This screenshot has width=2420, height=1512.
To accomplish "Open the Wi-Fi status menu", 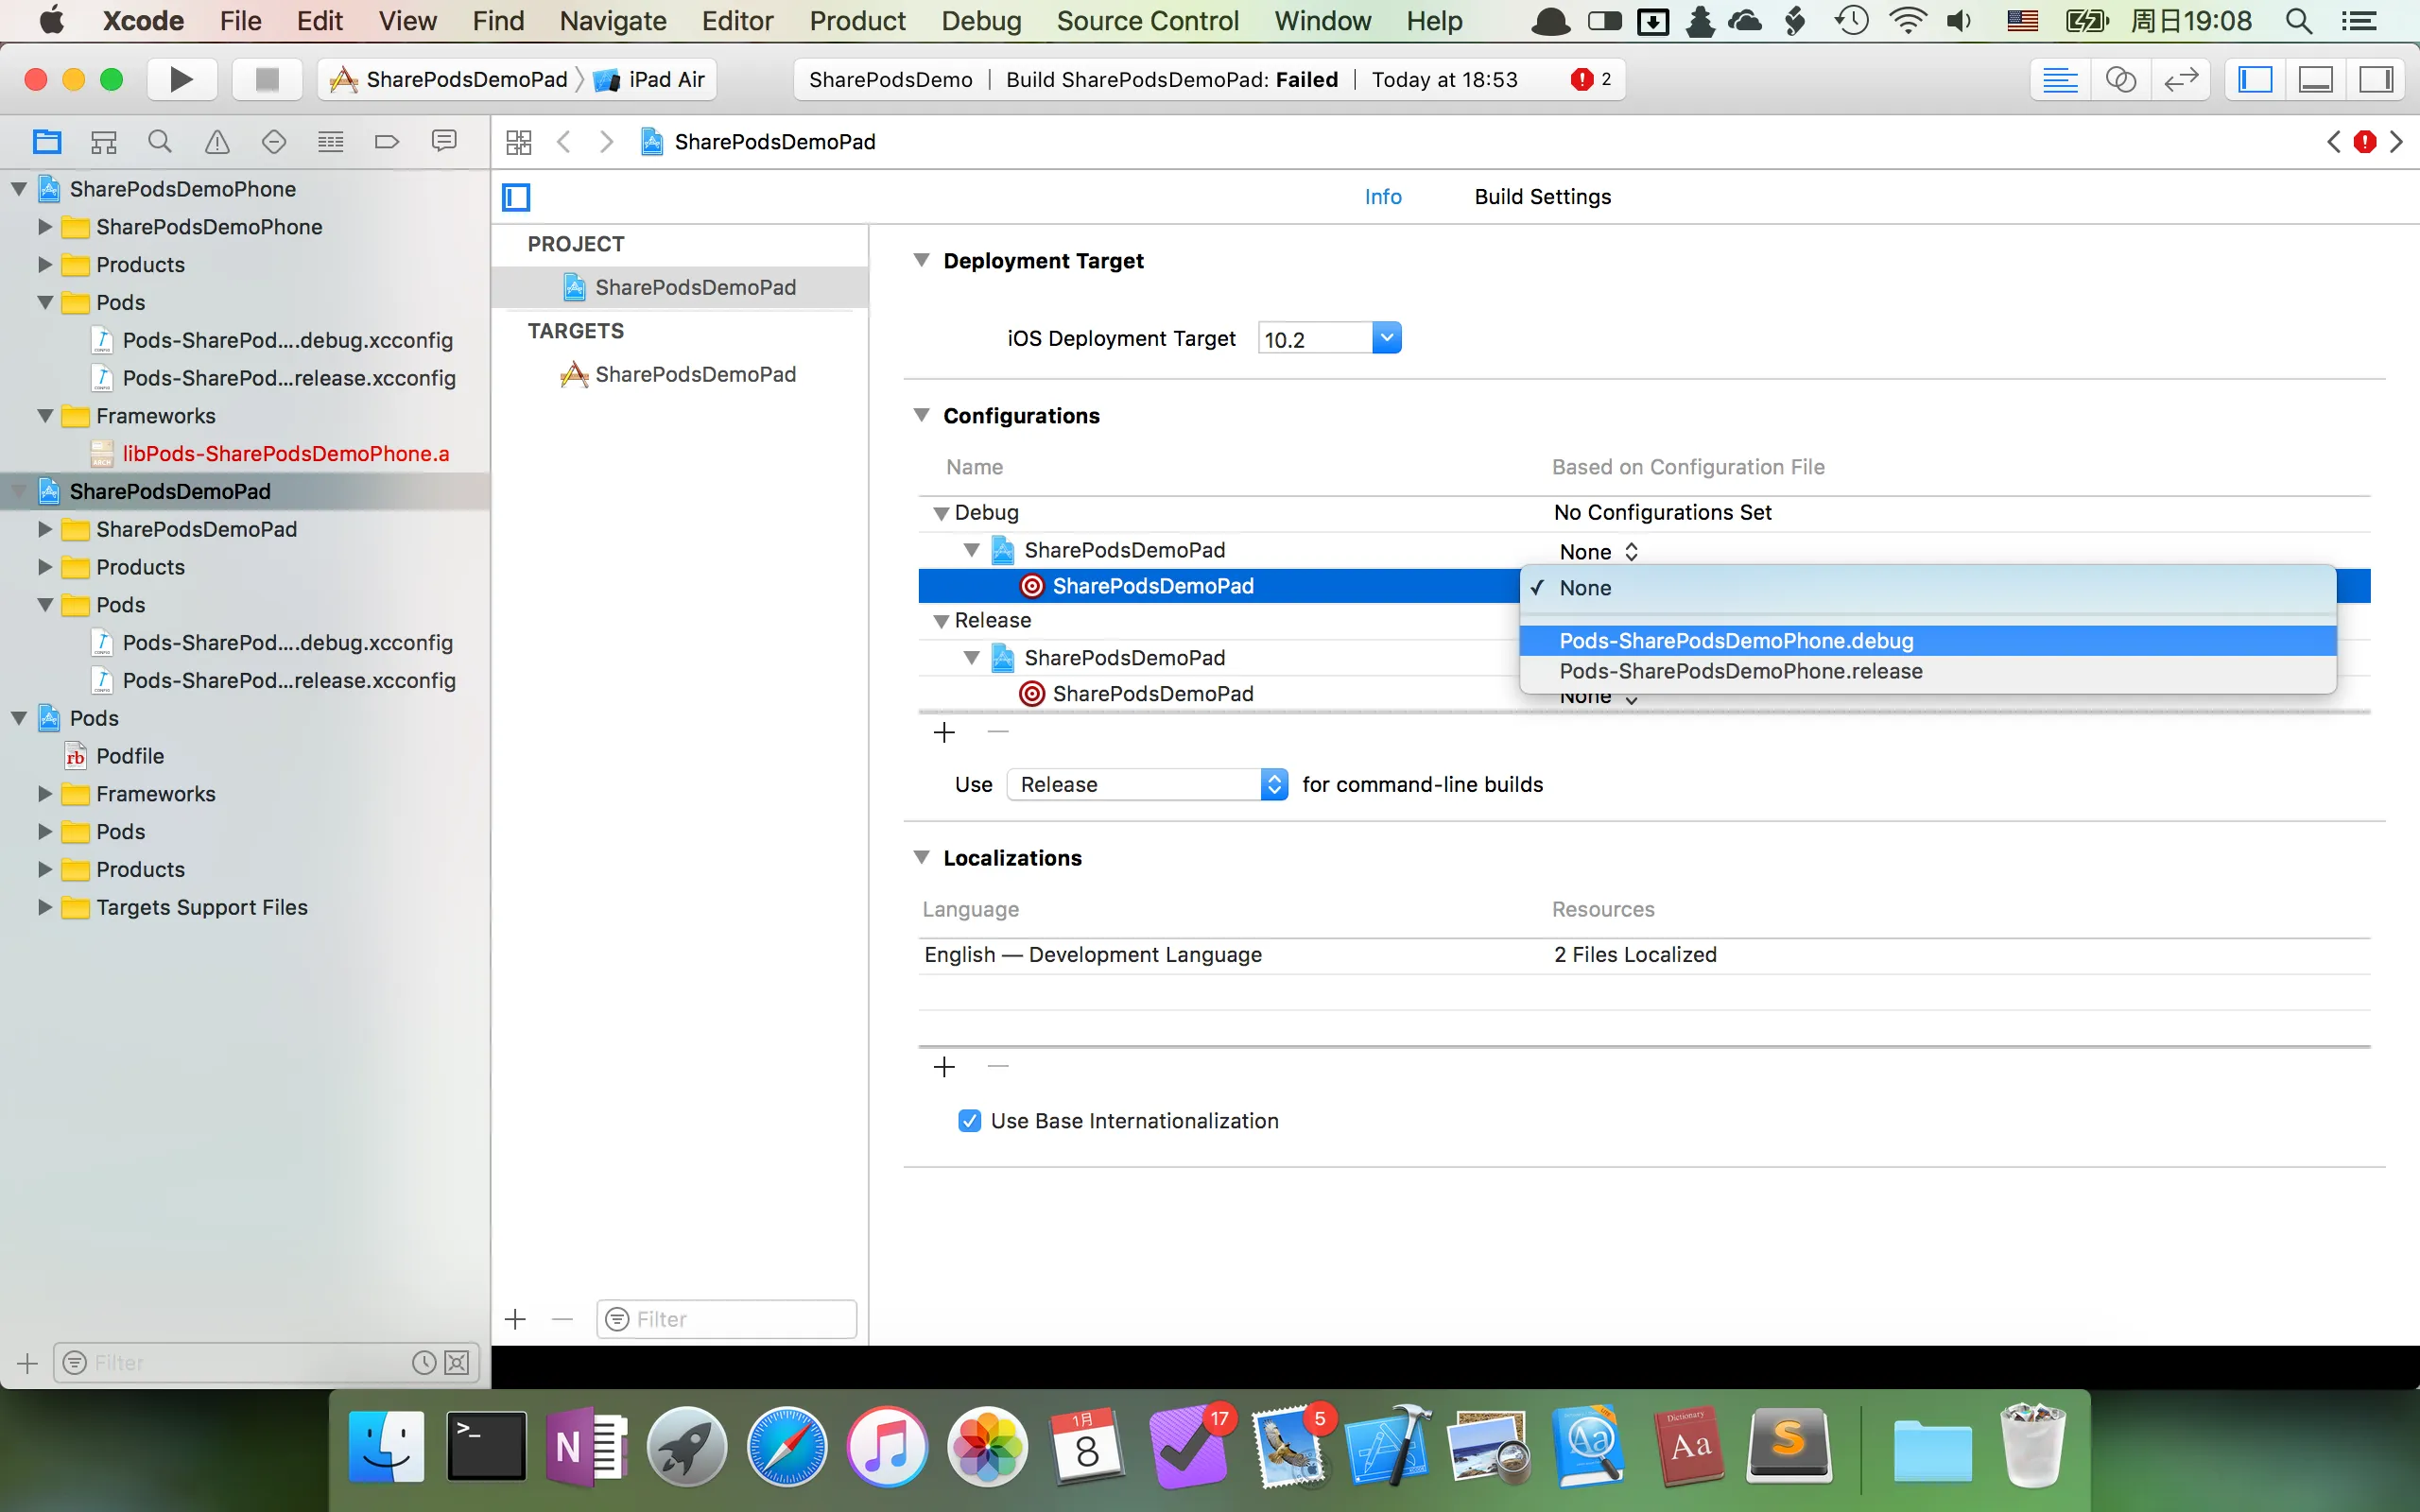I will point(1908,21).
